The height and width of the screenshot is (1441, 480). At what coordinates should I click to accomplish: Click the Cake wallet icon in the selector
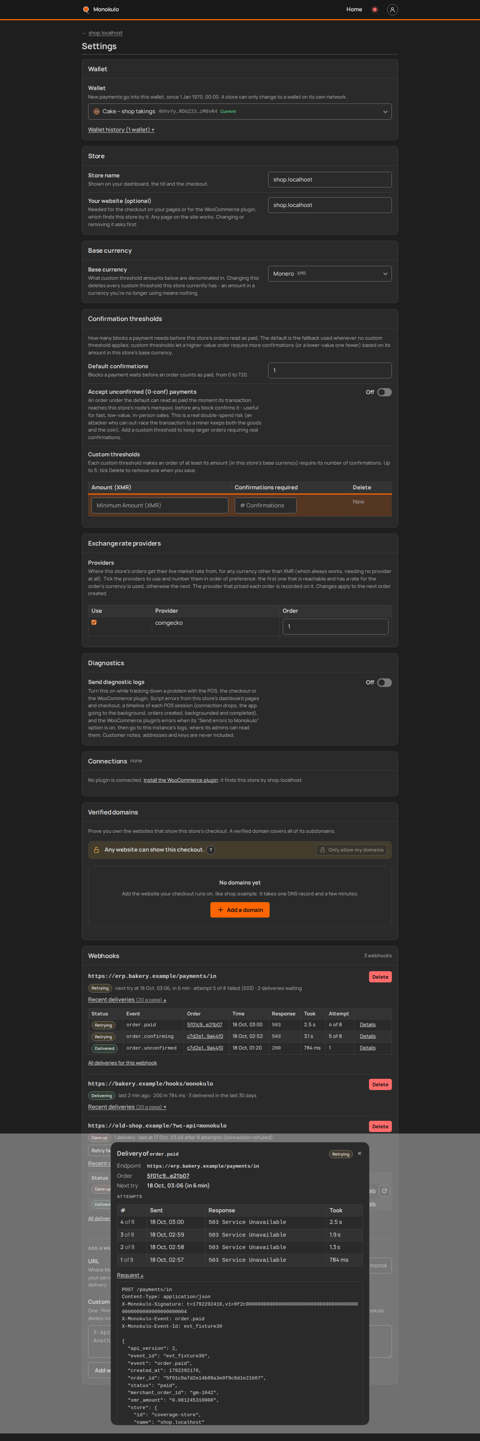(96, 112)
